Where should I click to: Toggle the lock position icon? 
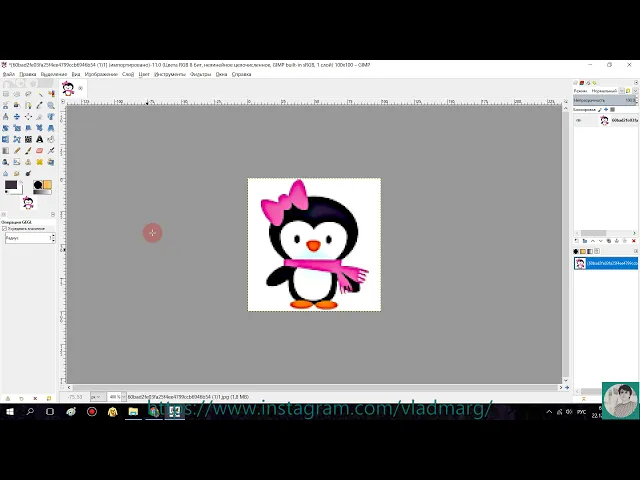(x=606, y=110)
